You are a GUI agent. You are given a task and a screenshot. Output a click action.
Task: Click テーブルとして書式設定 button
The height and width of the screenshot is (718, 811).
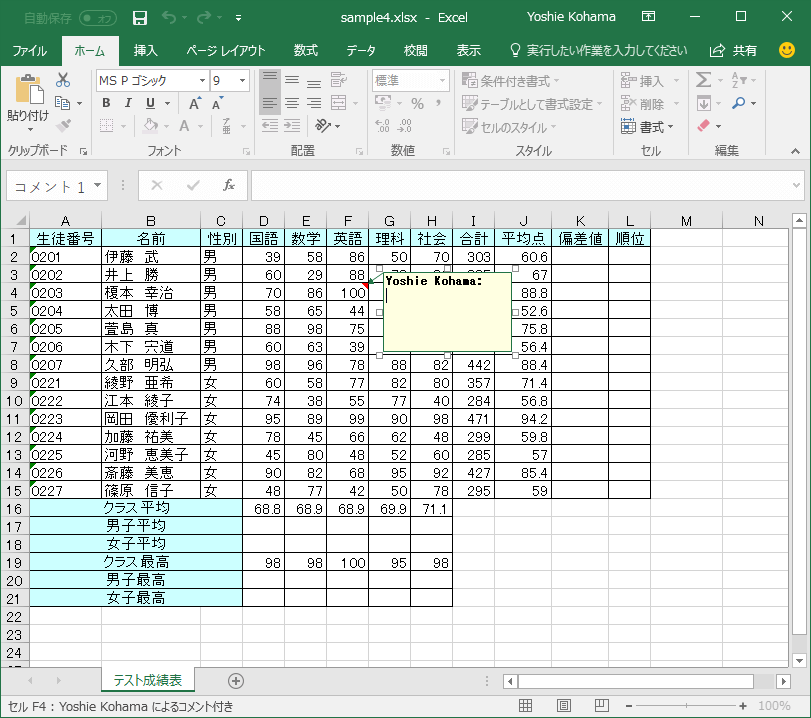click(532, 104)
